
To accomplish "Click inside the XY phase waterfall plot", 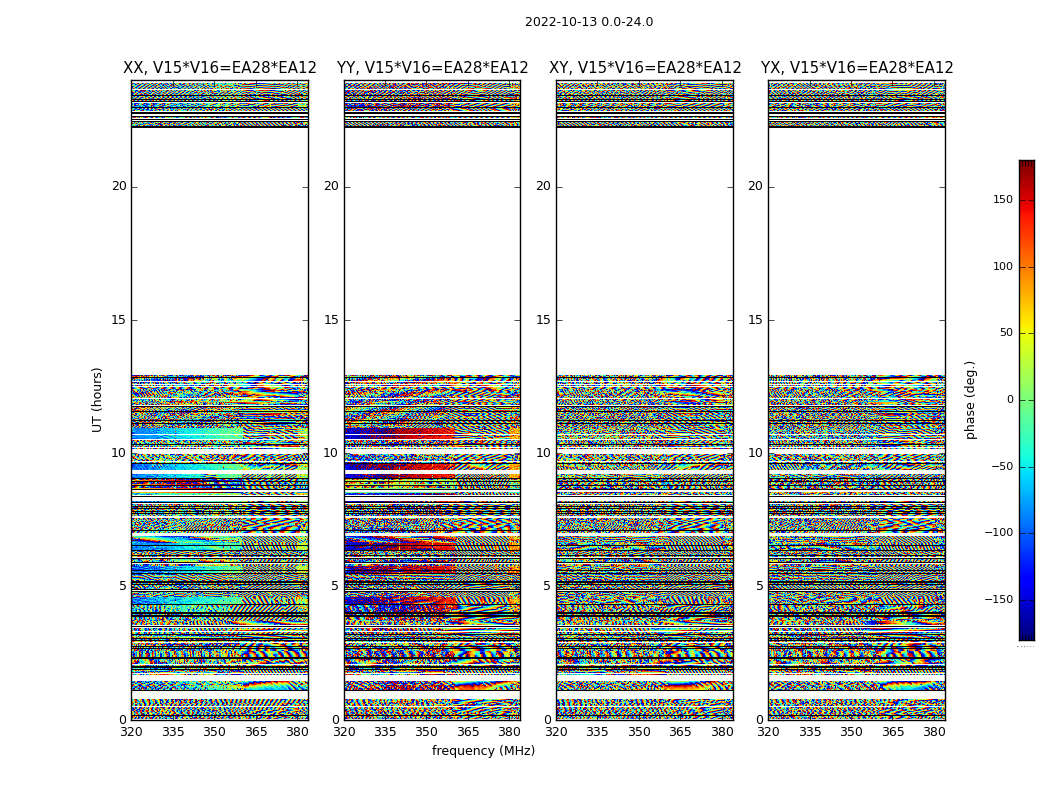I will pos(645,400).
